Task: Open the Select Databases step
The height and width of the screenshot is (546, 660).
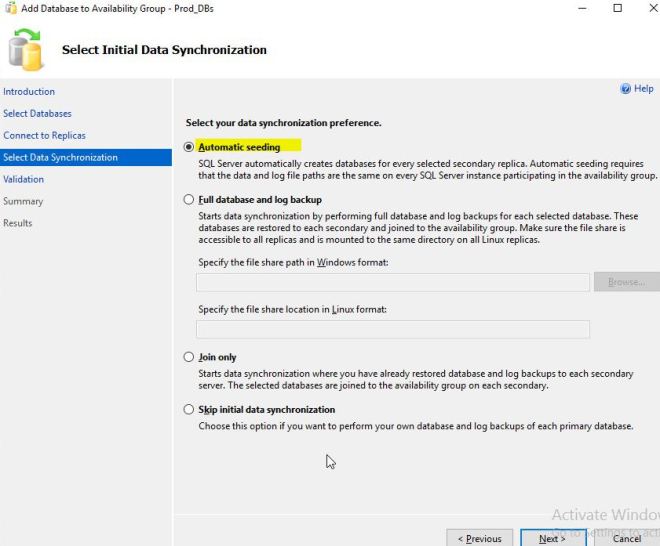Action: [x=37, y=114]
